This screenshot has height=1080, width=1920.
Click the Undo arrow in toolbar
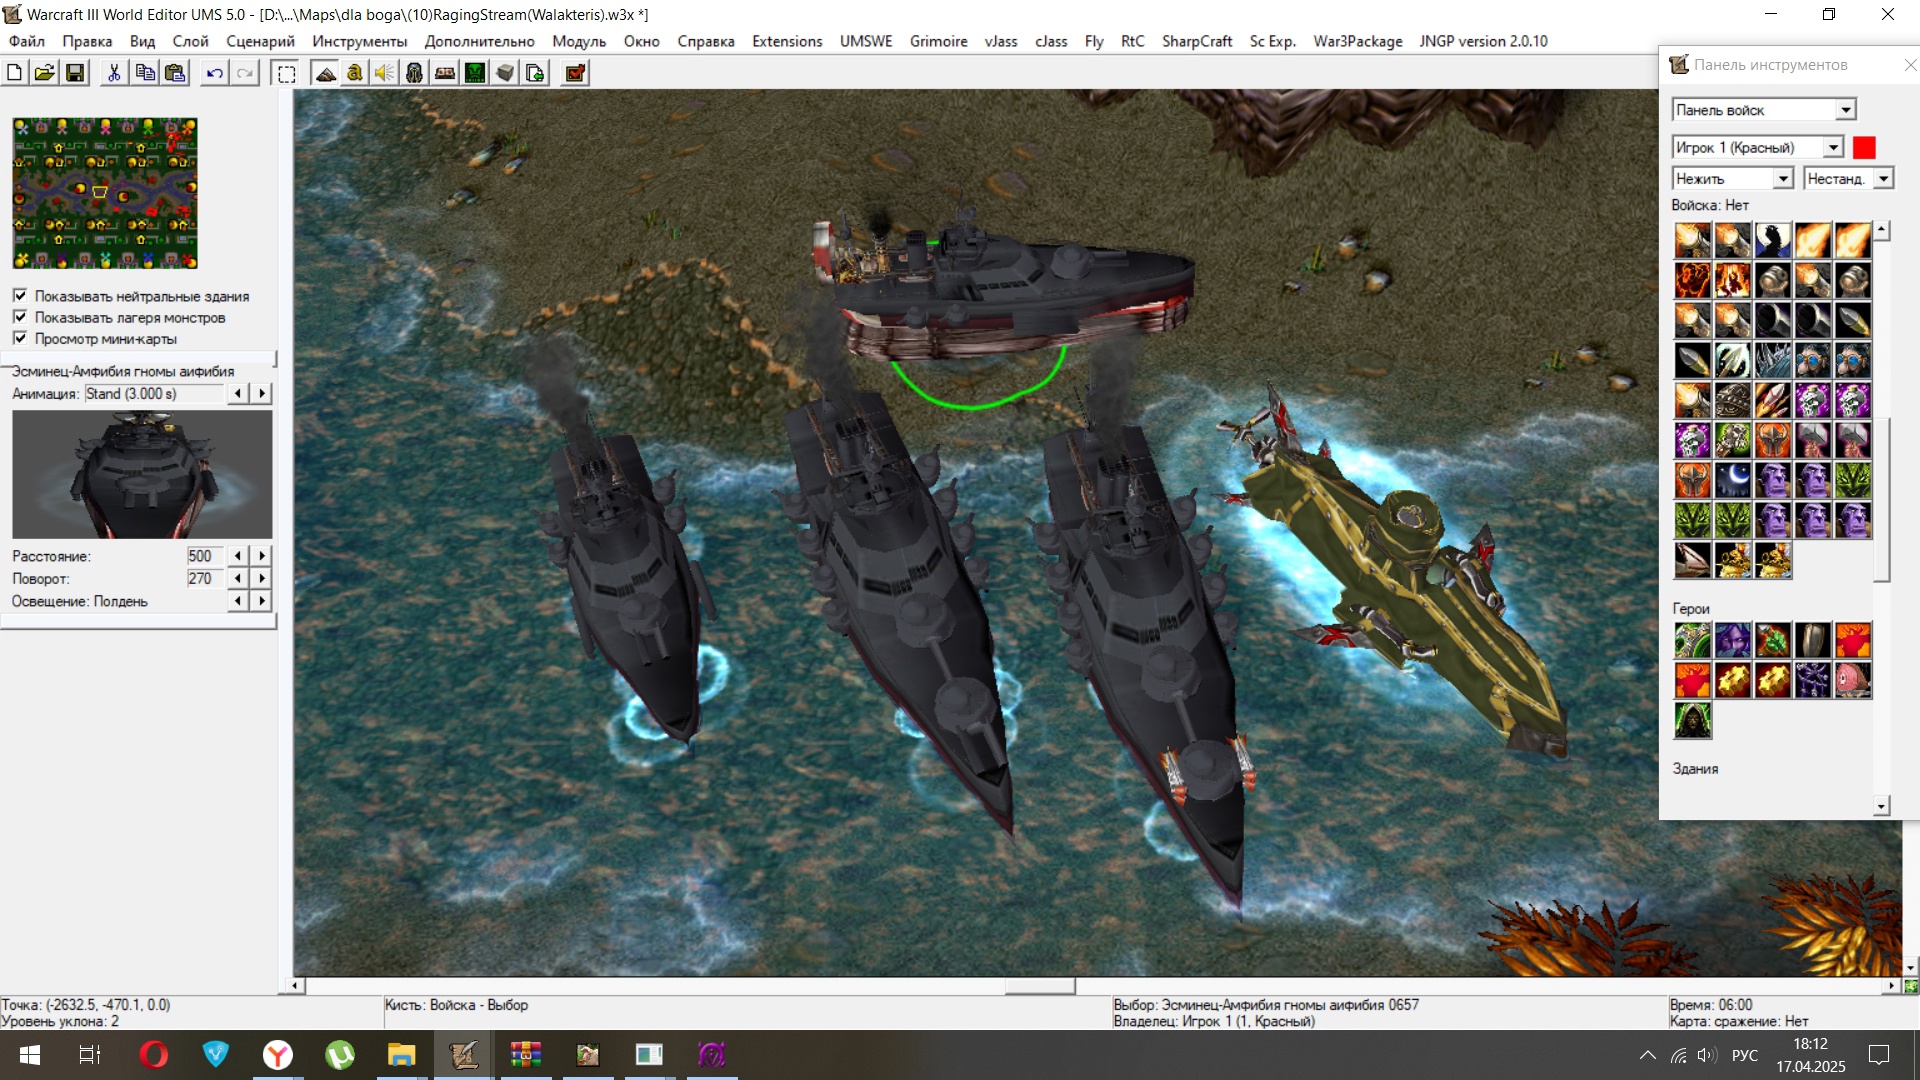(x=214, y=73)
